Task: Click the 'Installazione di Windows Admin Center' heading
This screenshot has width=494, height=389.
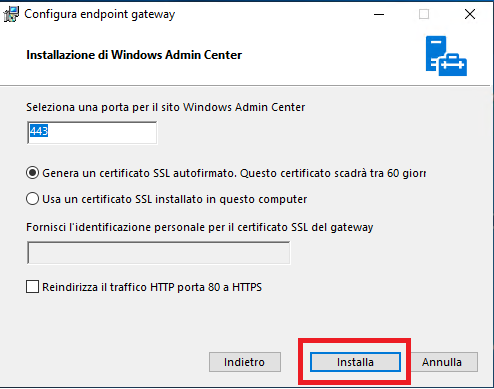Action: click(x=134, y=55)
